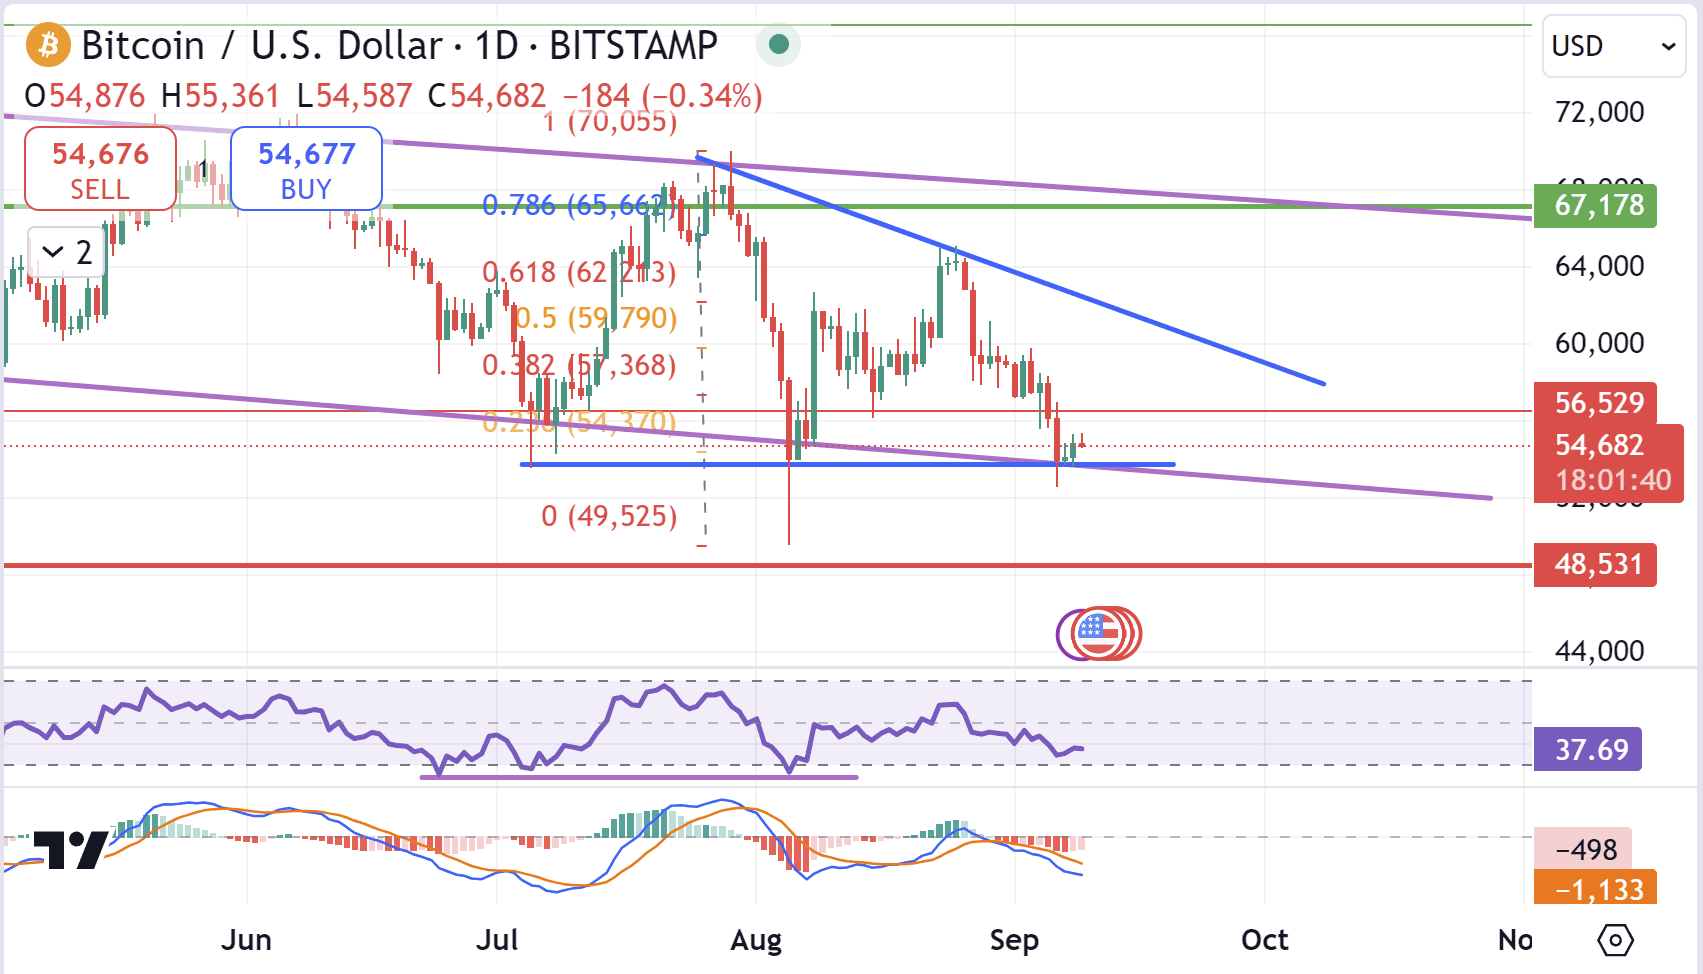Click the open price value O54,876
The width and height of the screenshot is (1703, 974).
(85, 96)
